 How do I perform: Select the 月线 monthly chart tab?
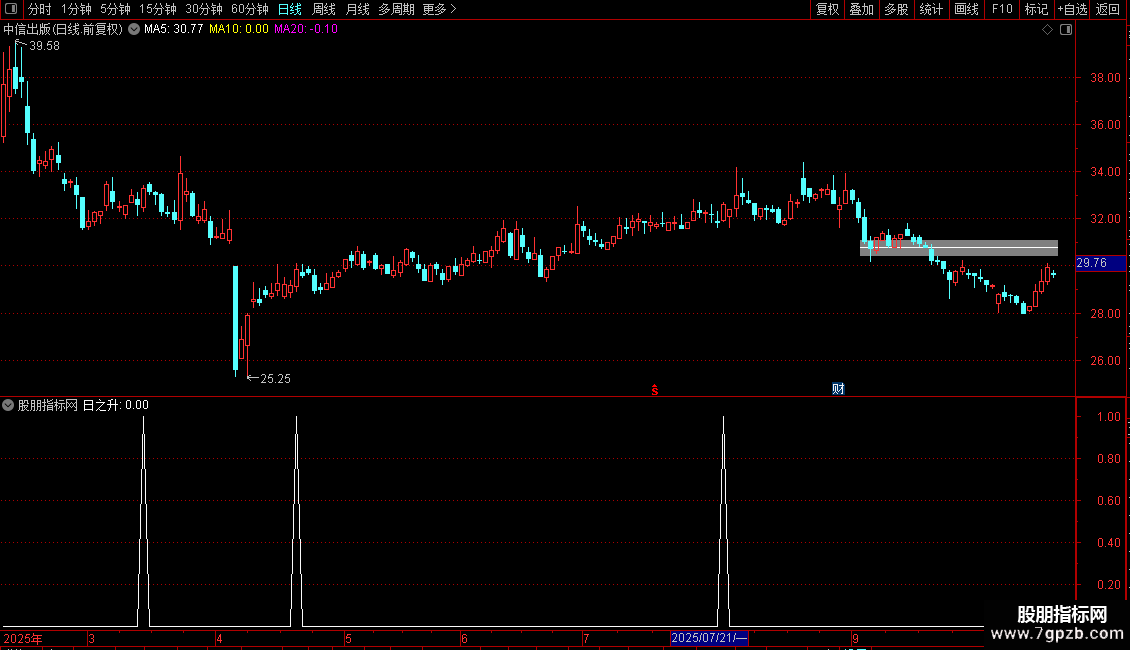point(357,9)
